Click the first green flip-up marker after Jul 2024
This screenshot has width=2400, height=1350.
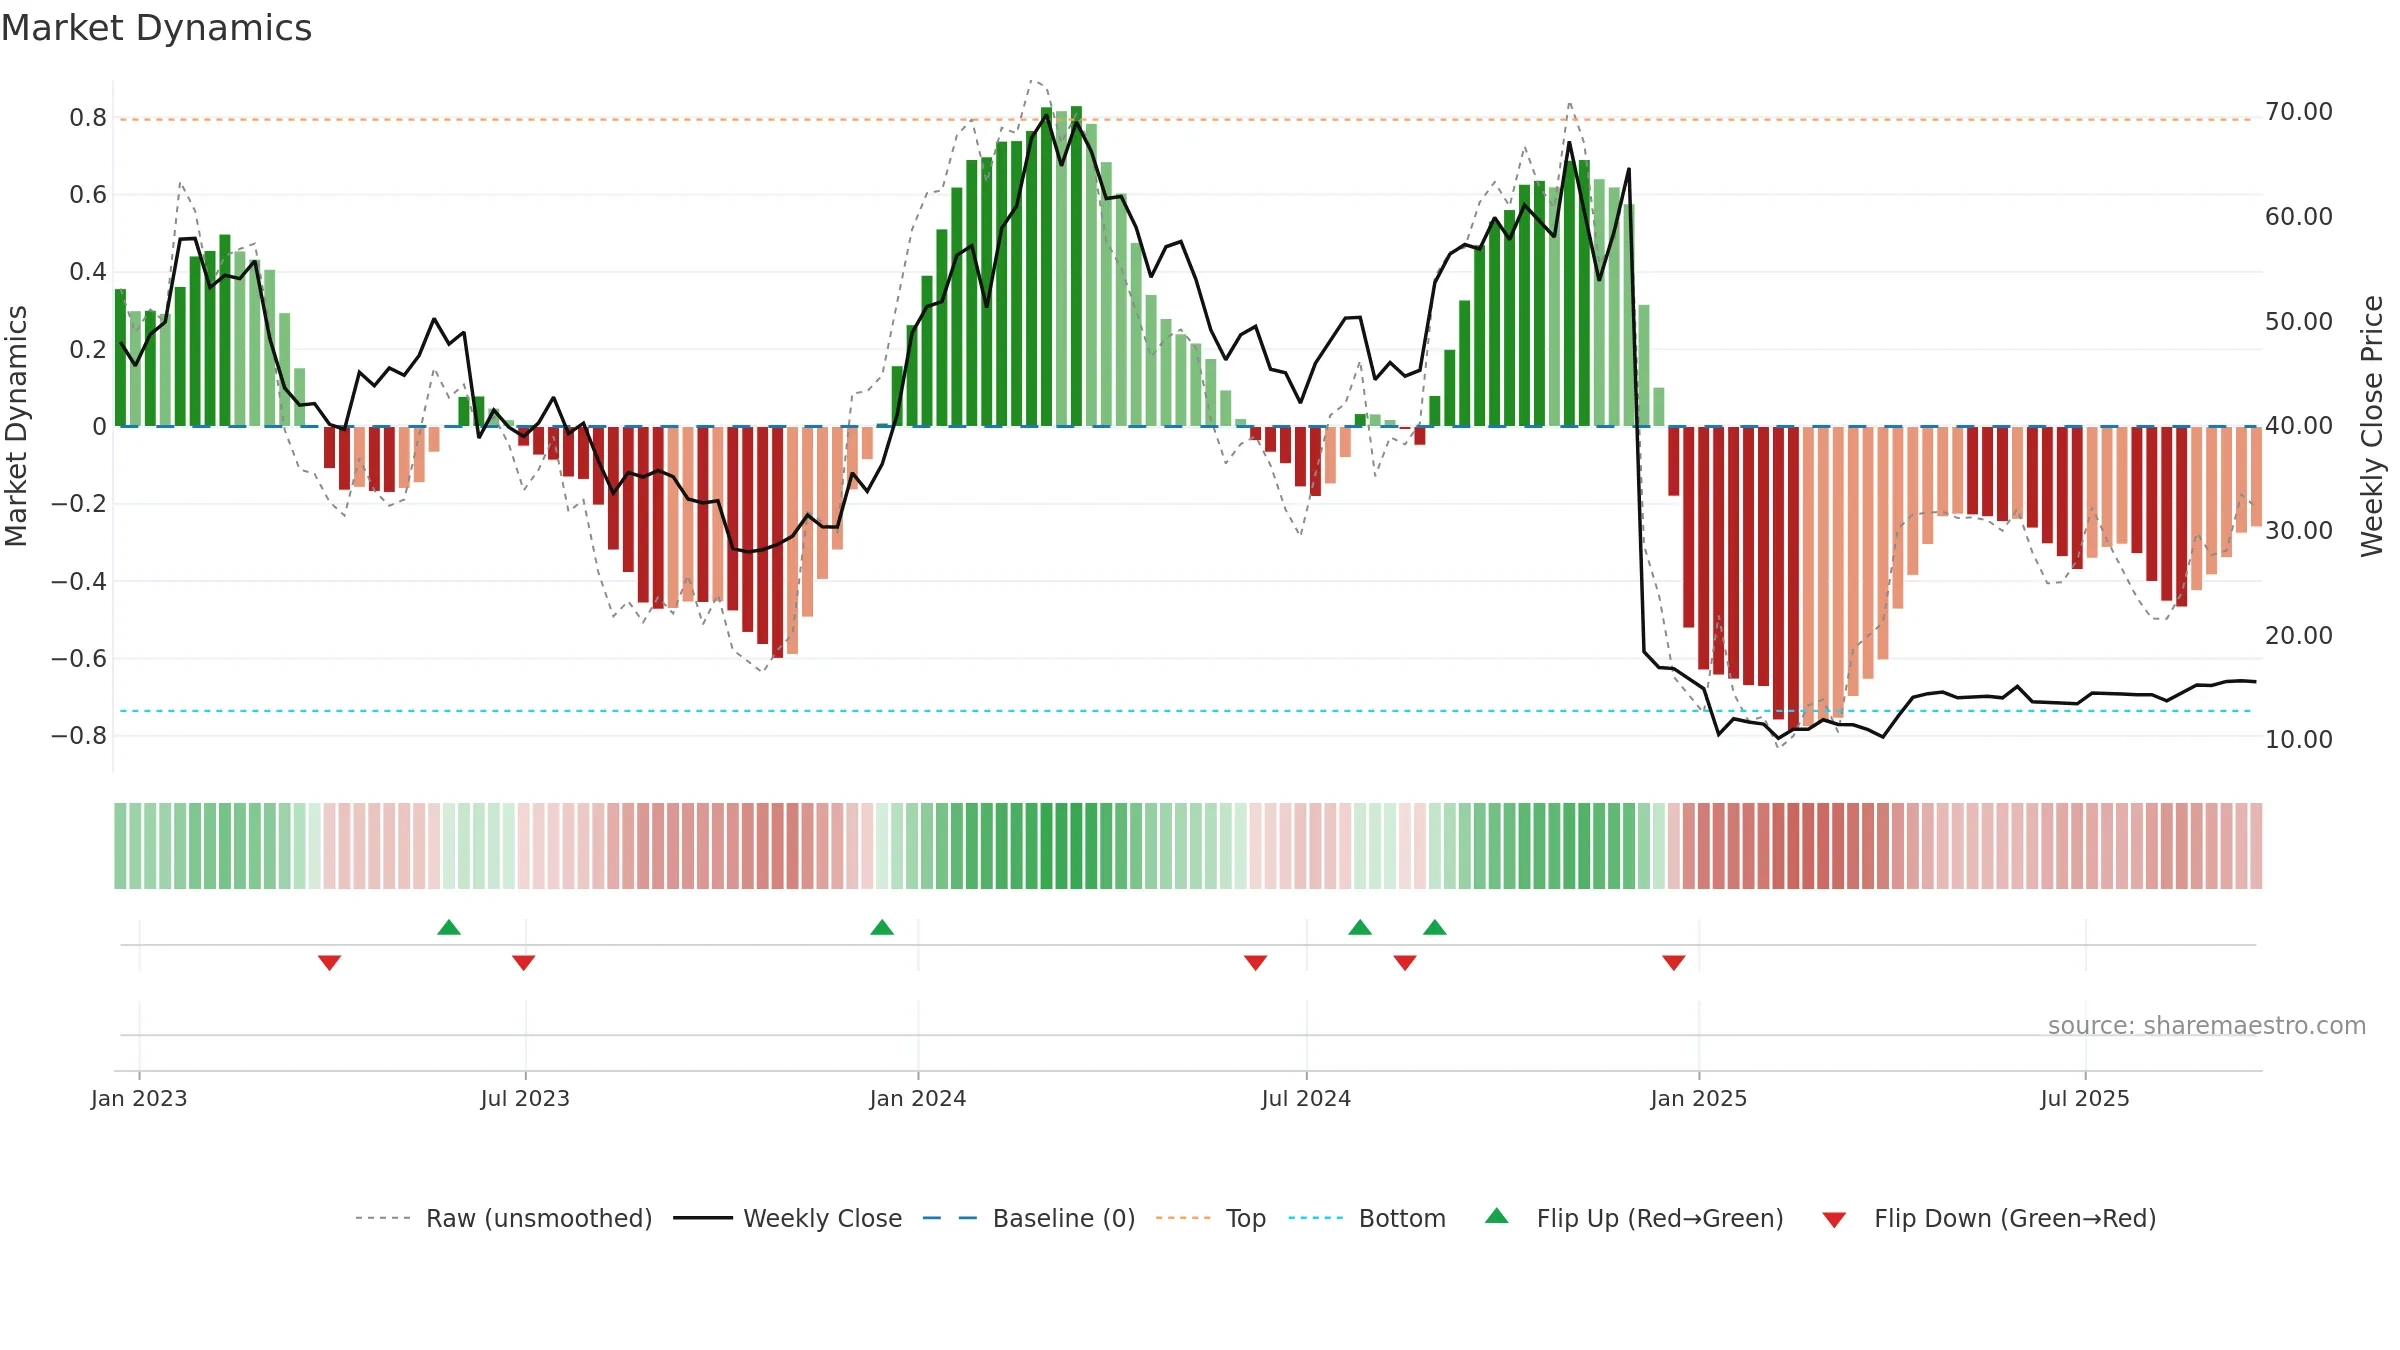point(1360,927)
